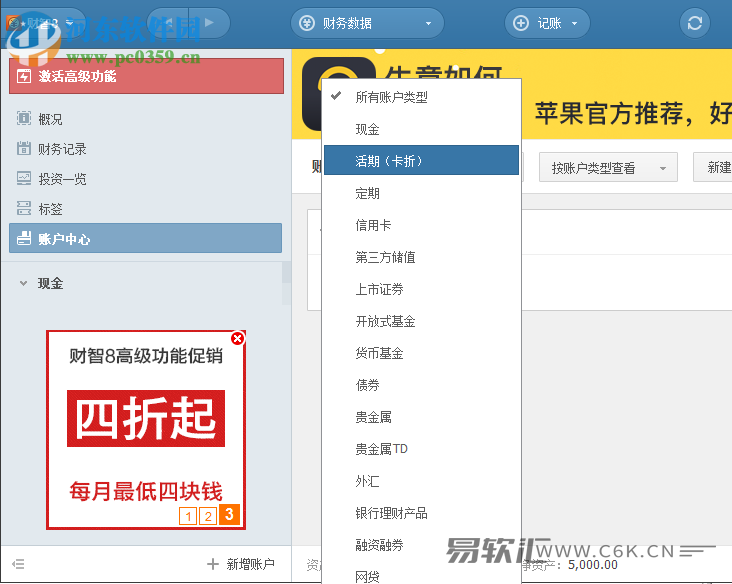Switch to ad slide 2
Screen dimensions: 732x584
207,516
